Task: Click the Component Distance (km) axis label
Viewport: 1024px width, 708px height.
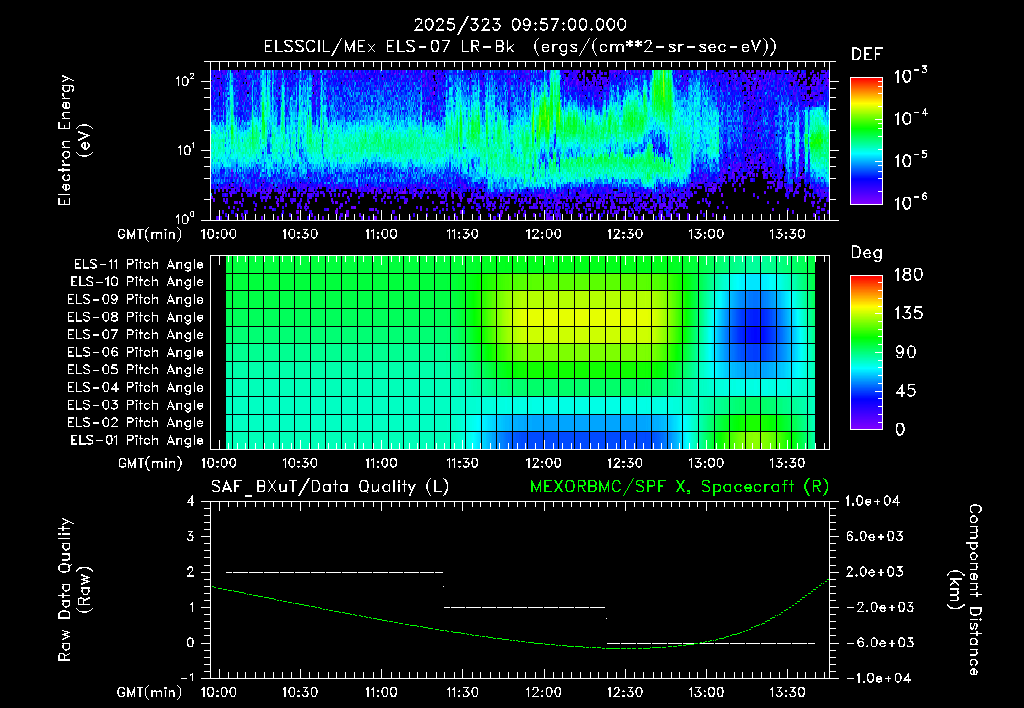Action: pos(965,590)
